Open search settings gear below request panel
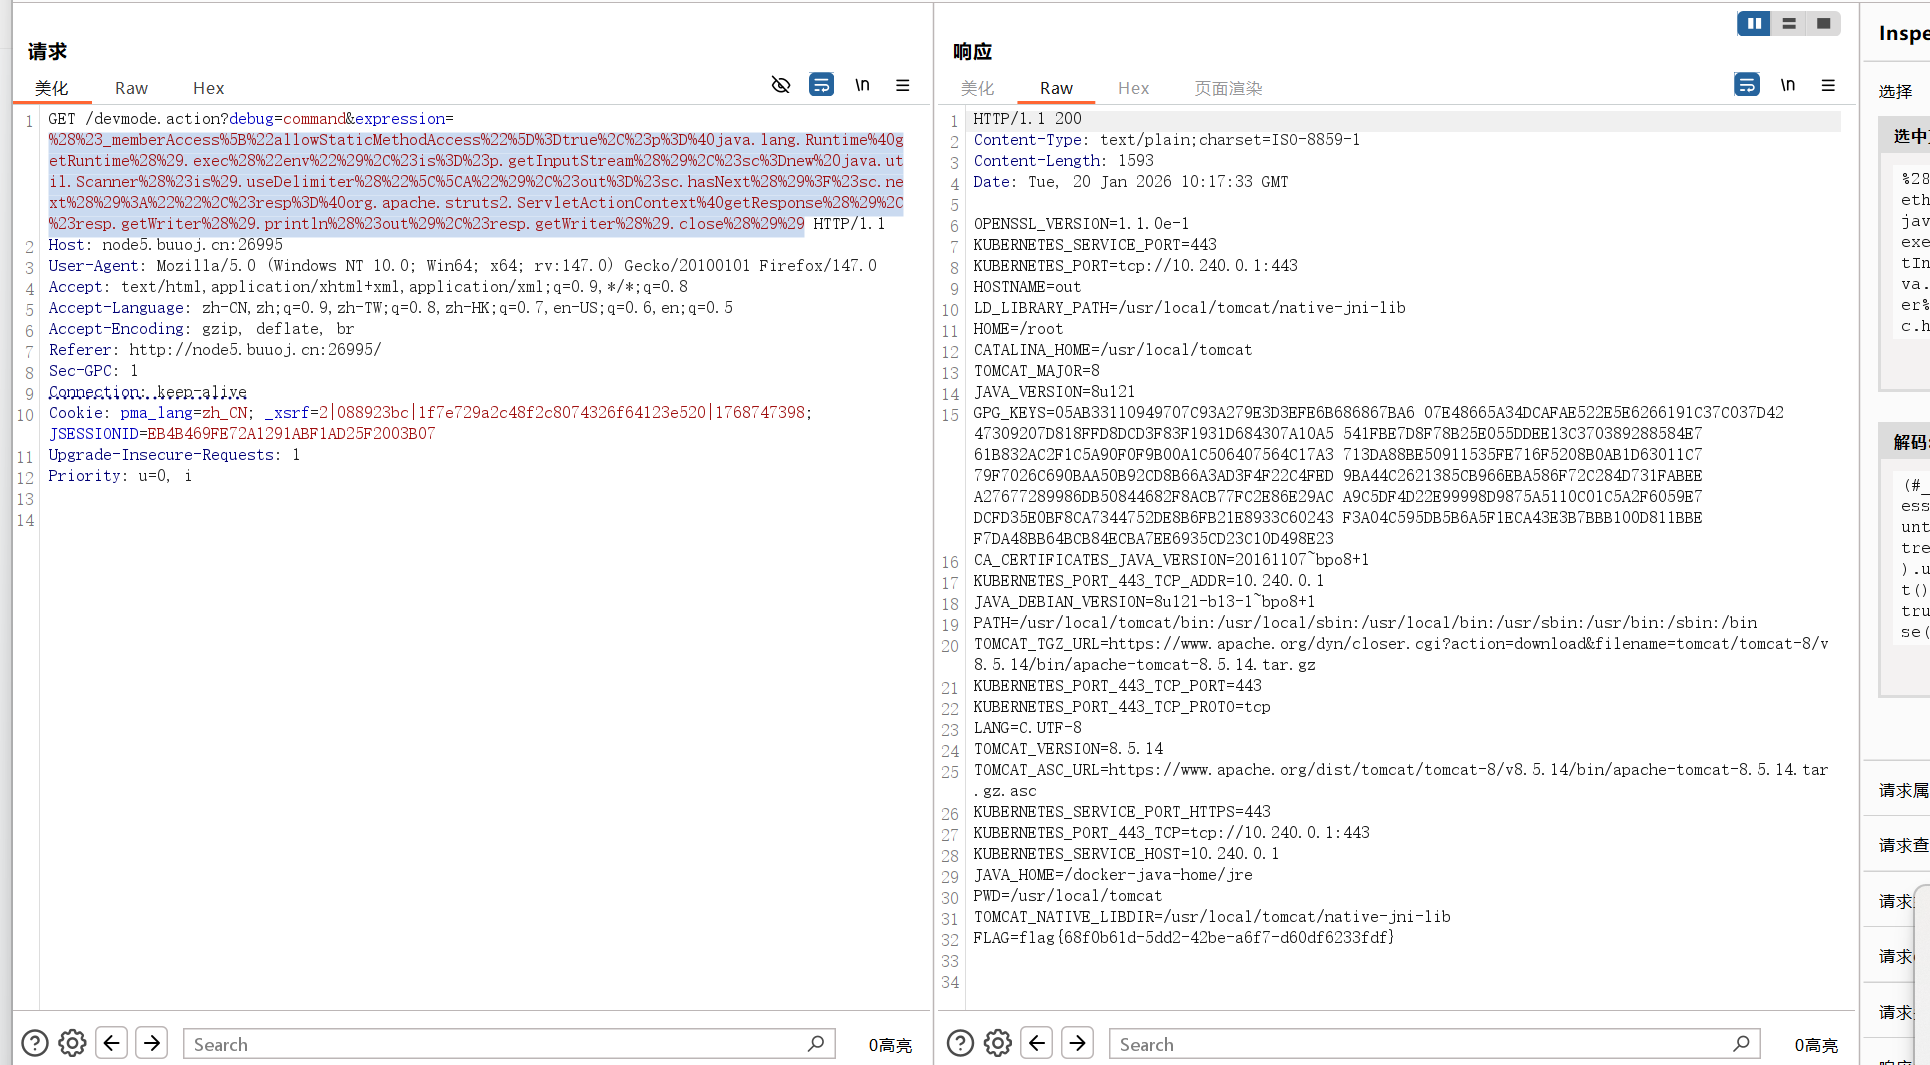 click(x=72, y=1043)
